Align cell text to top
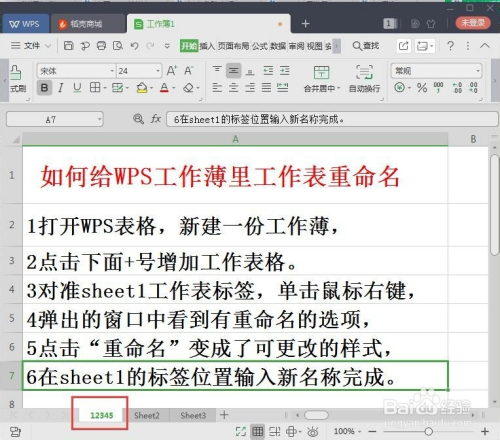Screen dimensions: 500x440 click(217, 70)
